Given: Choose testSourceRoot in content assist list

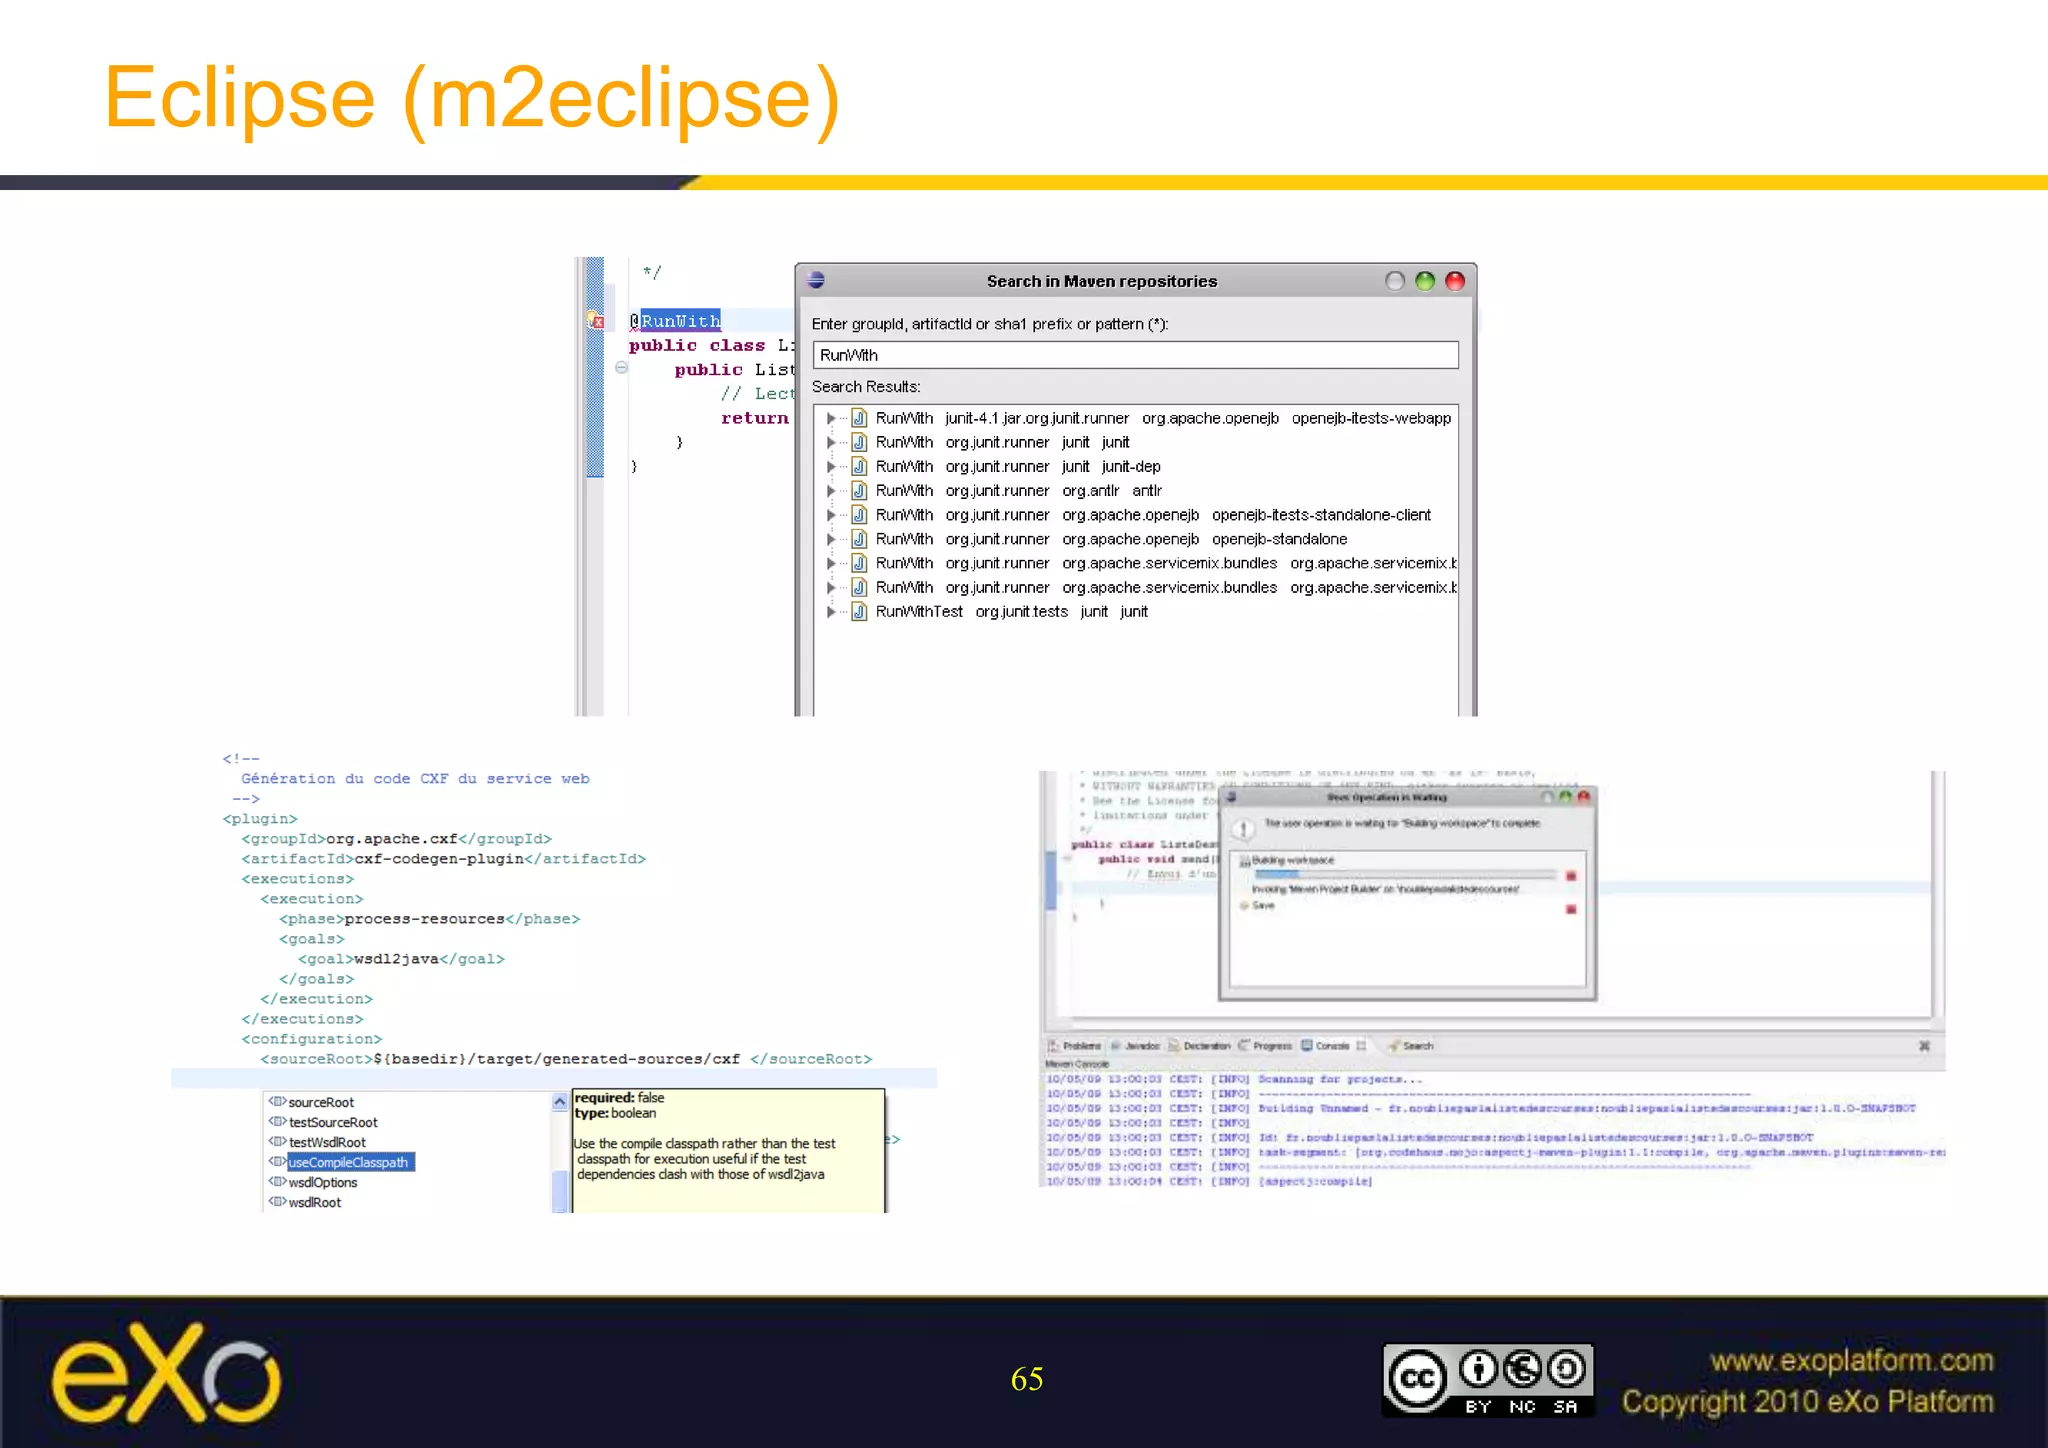Looking at the screenshot, I should [333, 1122].
